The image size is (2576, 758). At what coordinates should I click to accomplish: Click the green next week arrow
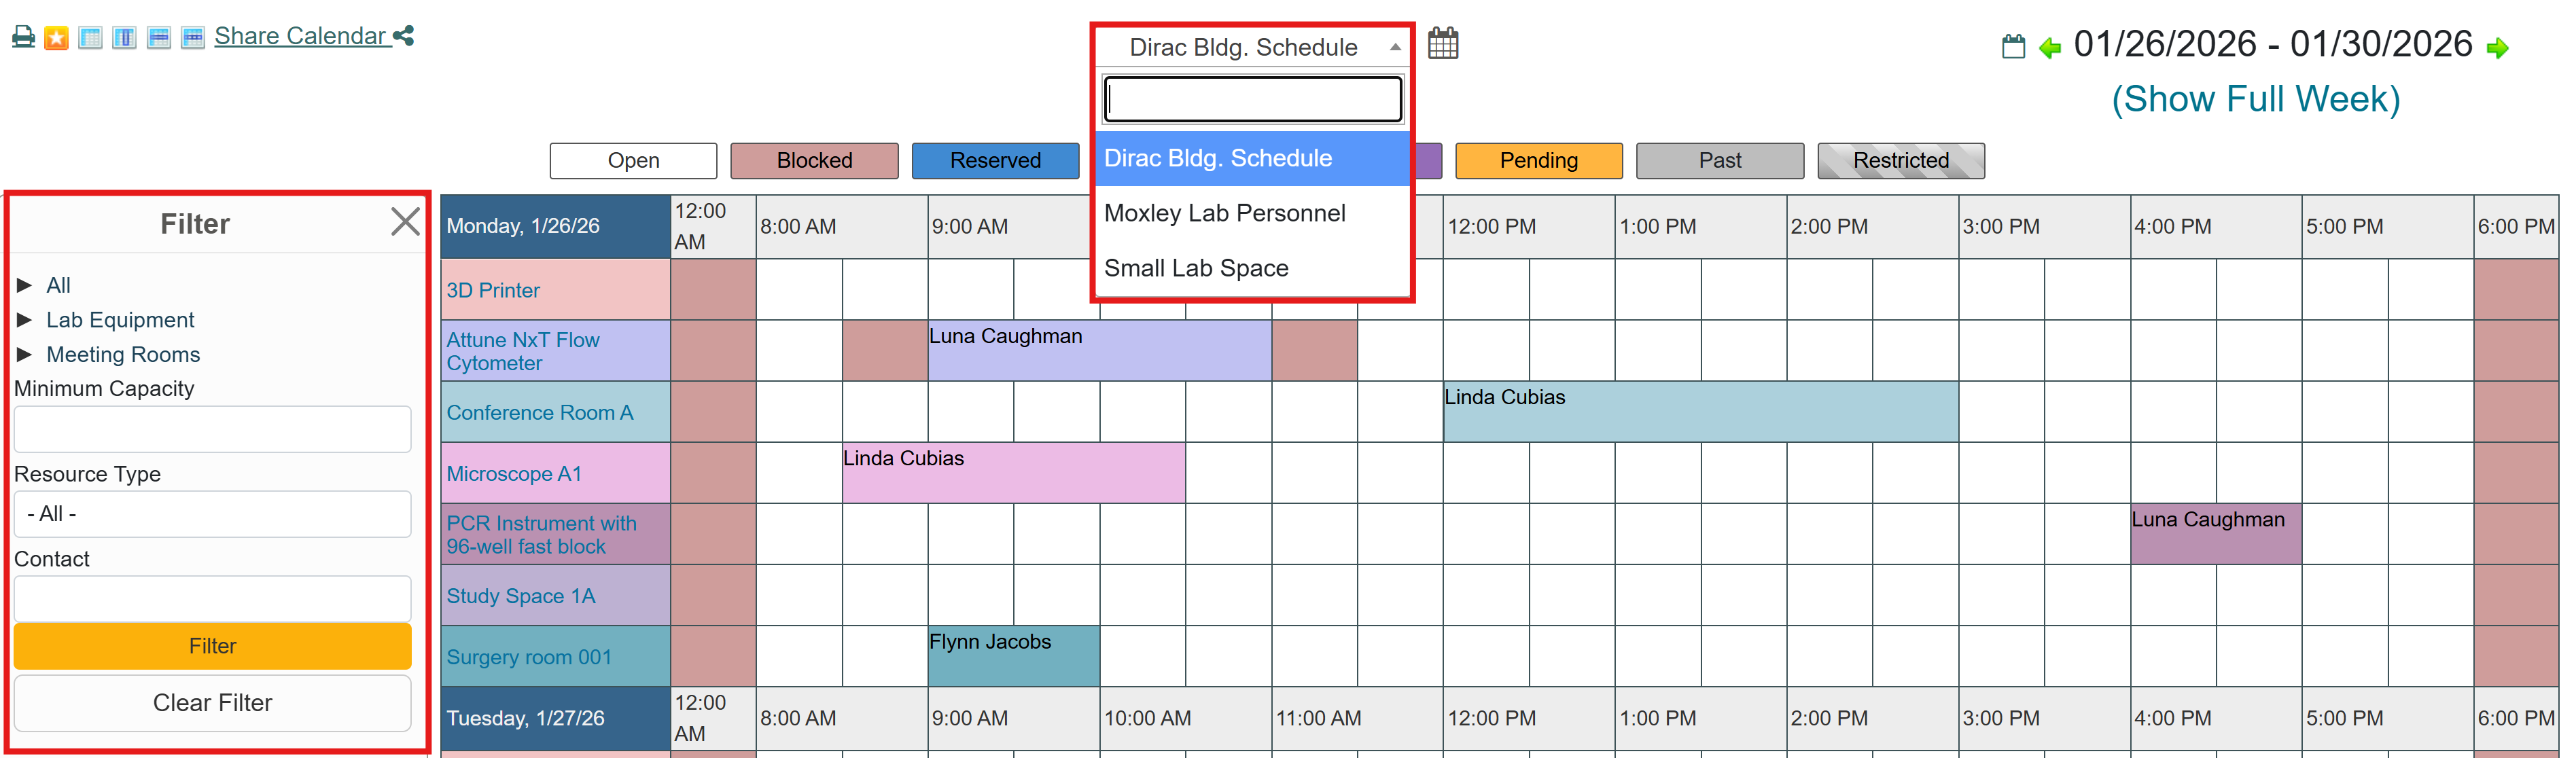click(2497, 48)
